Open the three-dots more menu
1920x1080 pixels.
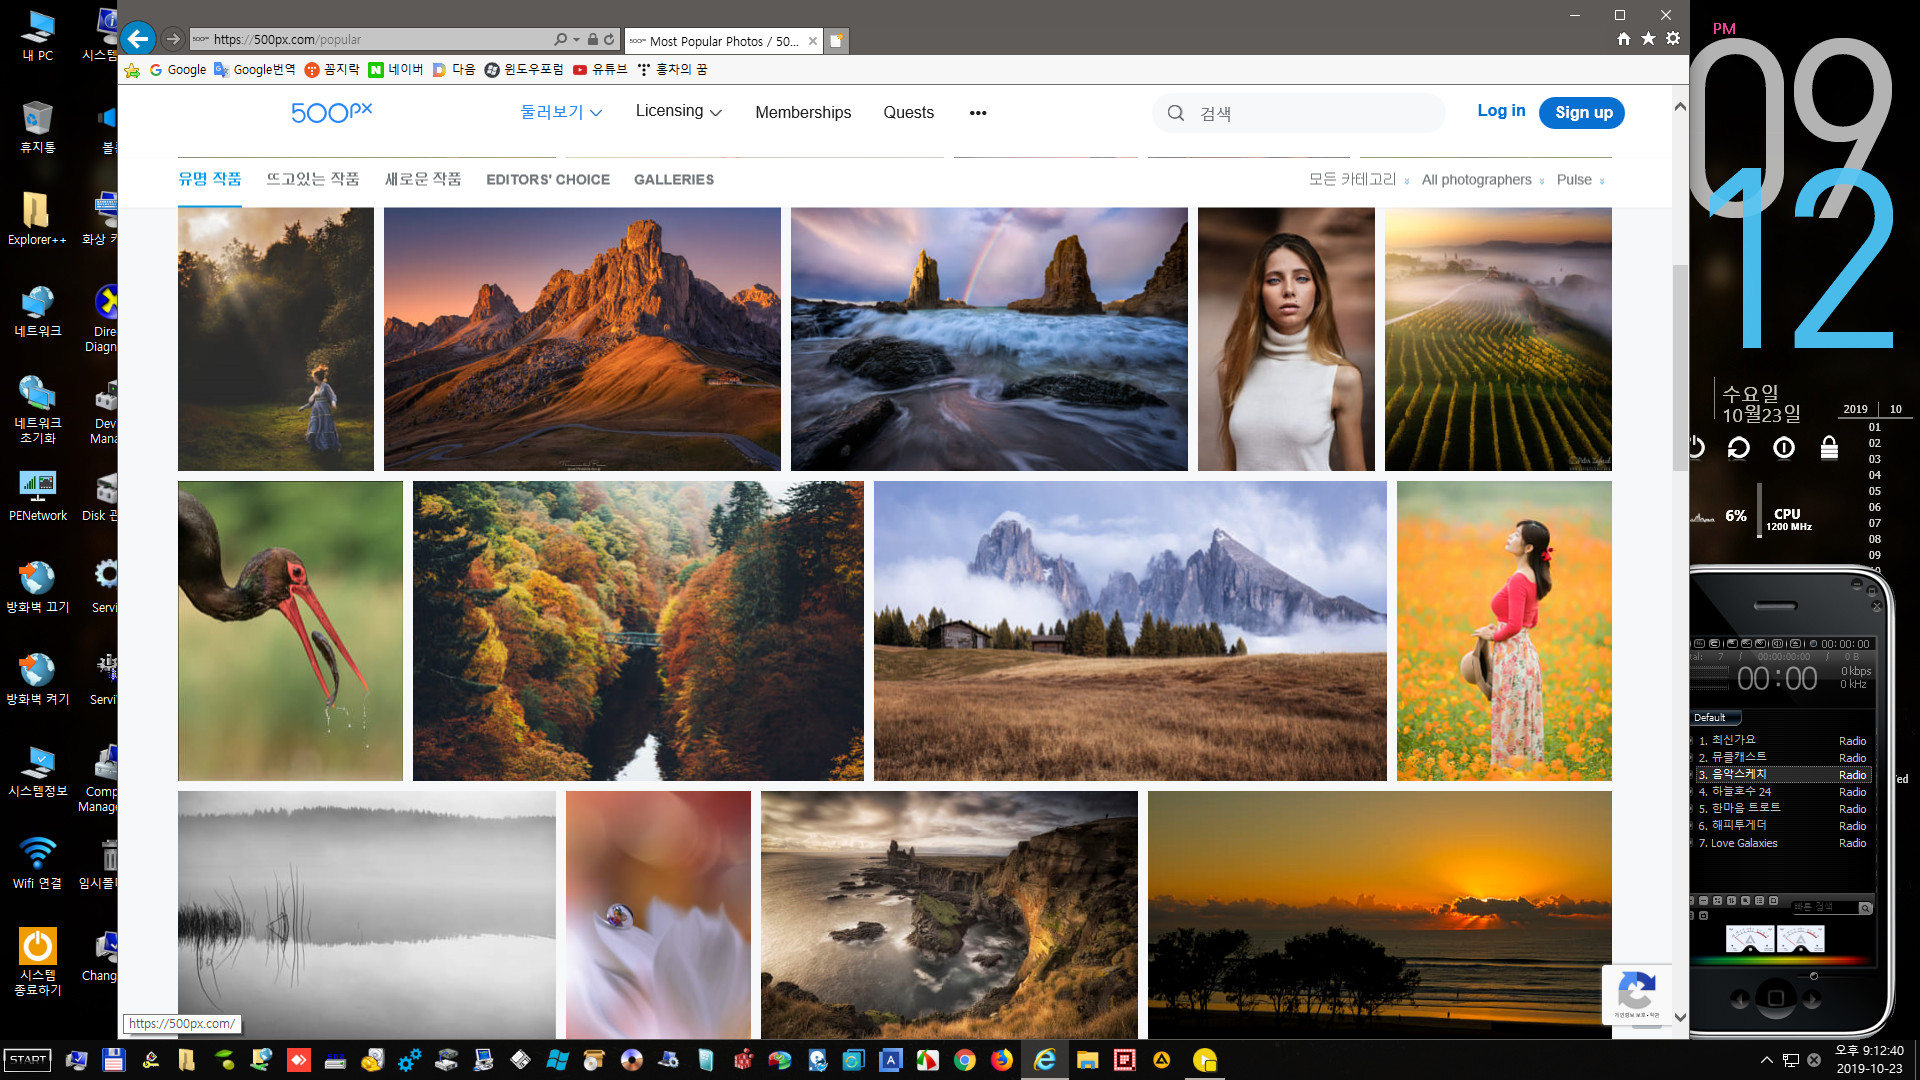978,113
